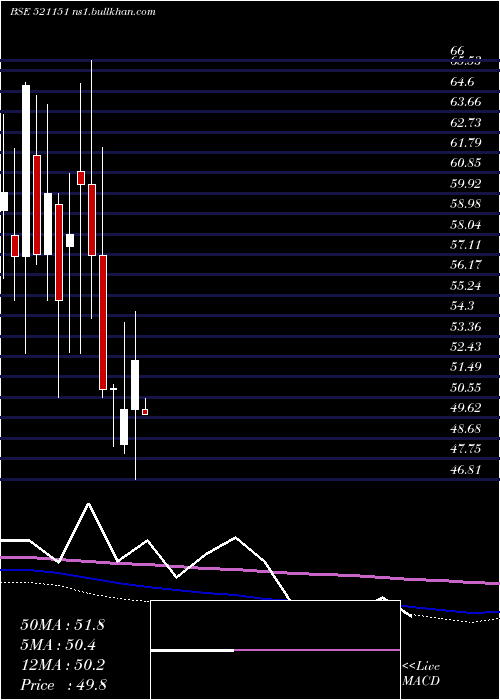Click the 58.04 price axis label
The height and width of the screenshot is (700, 500).
click(x=466, y=224)
